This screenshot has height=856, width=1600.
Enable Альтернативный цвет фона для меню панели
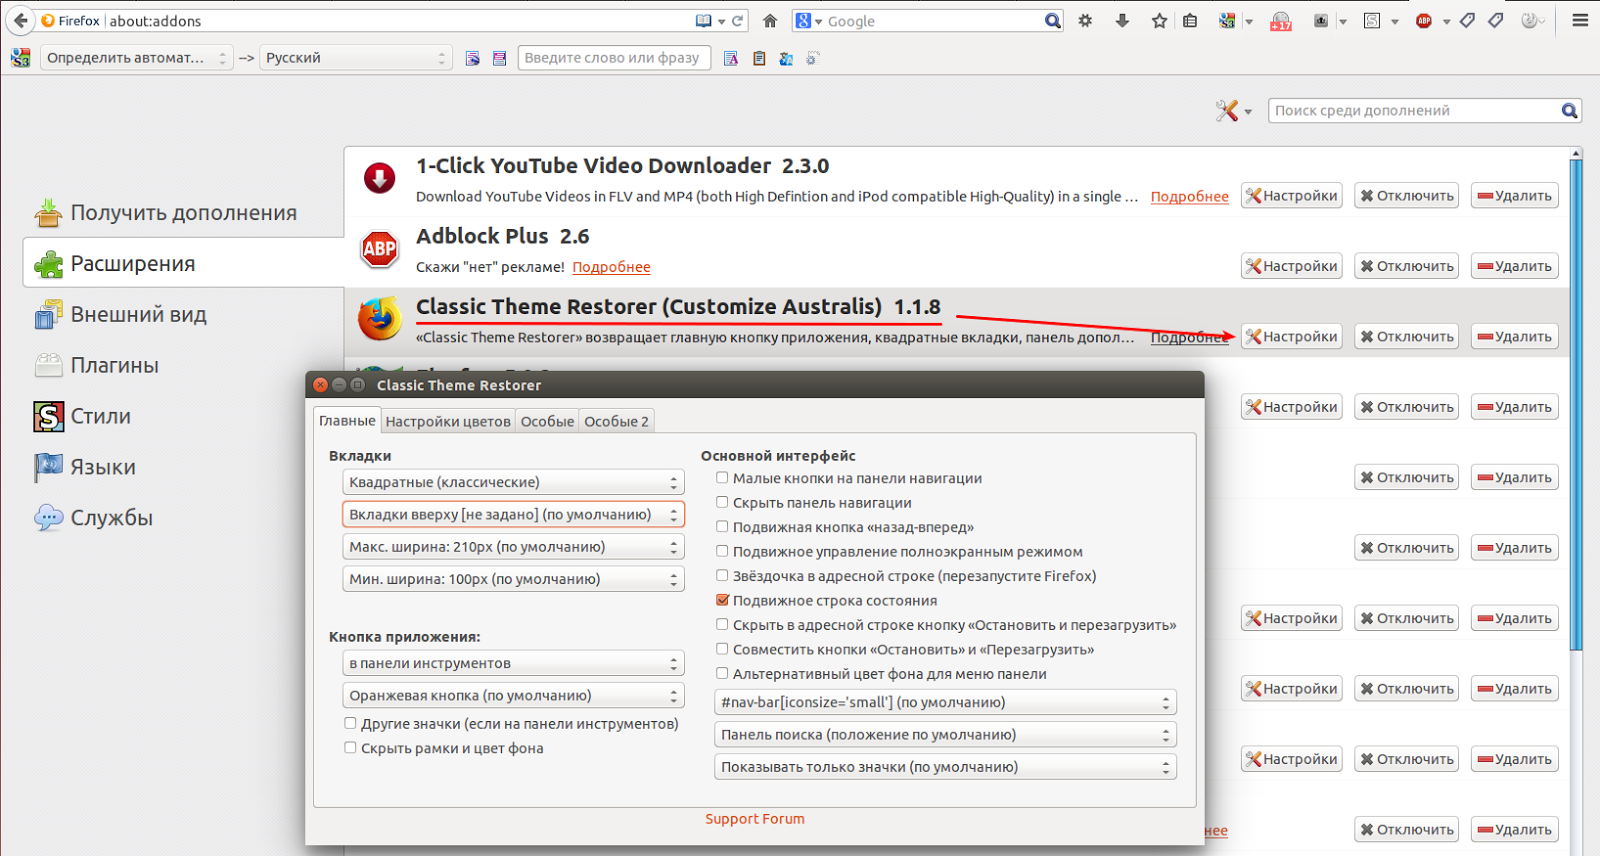[x=722, y=673]
